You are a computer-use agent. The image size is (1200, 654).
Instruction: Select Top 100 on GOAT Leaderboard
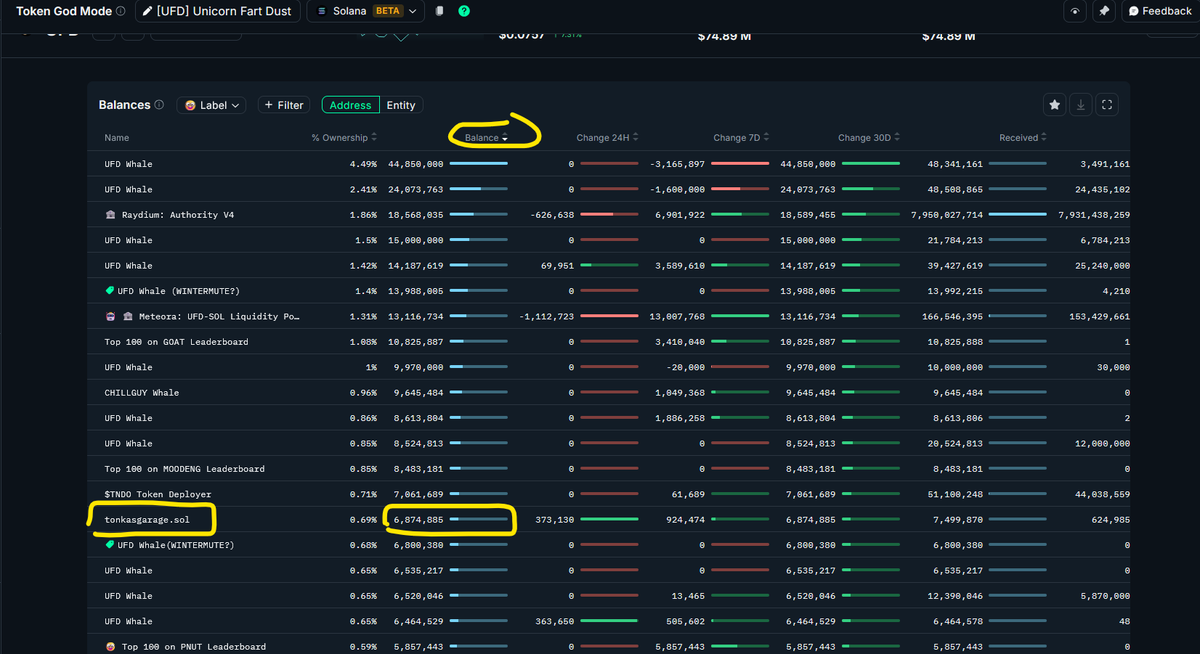(176, 342)
